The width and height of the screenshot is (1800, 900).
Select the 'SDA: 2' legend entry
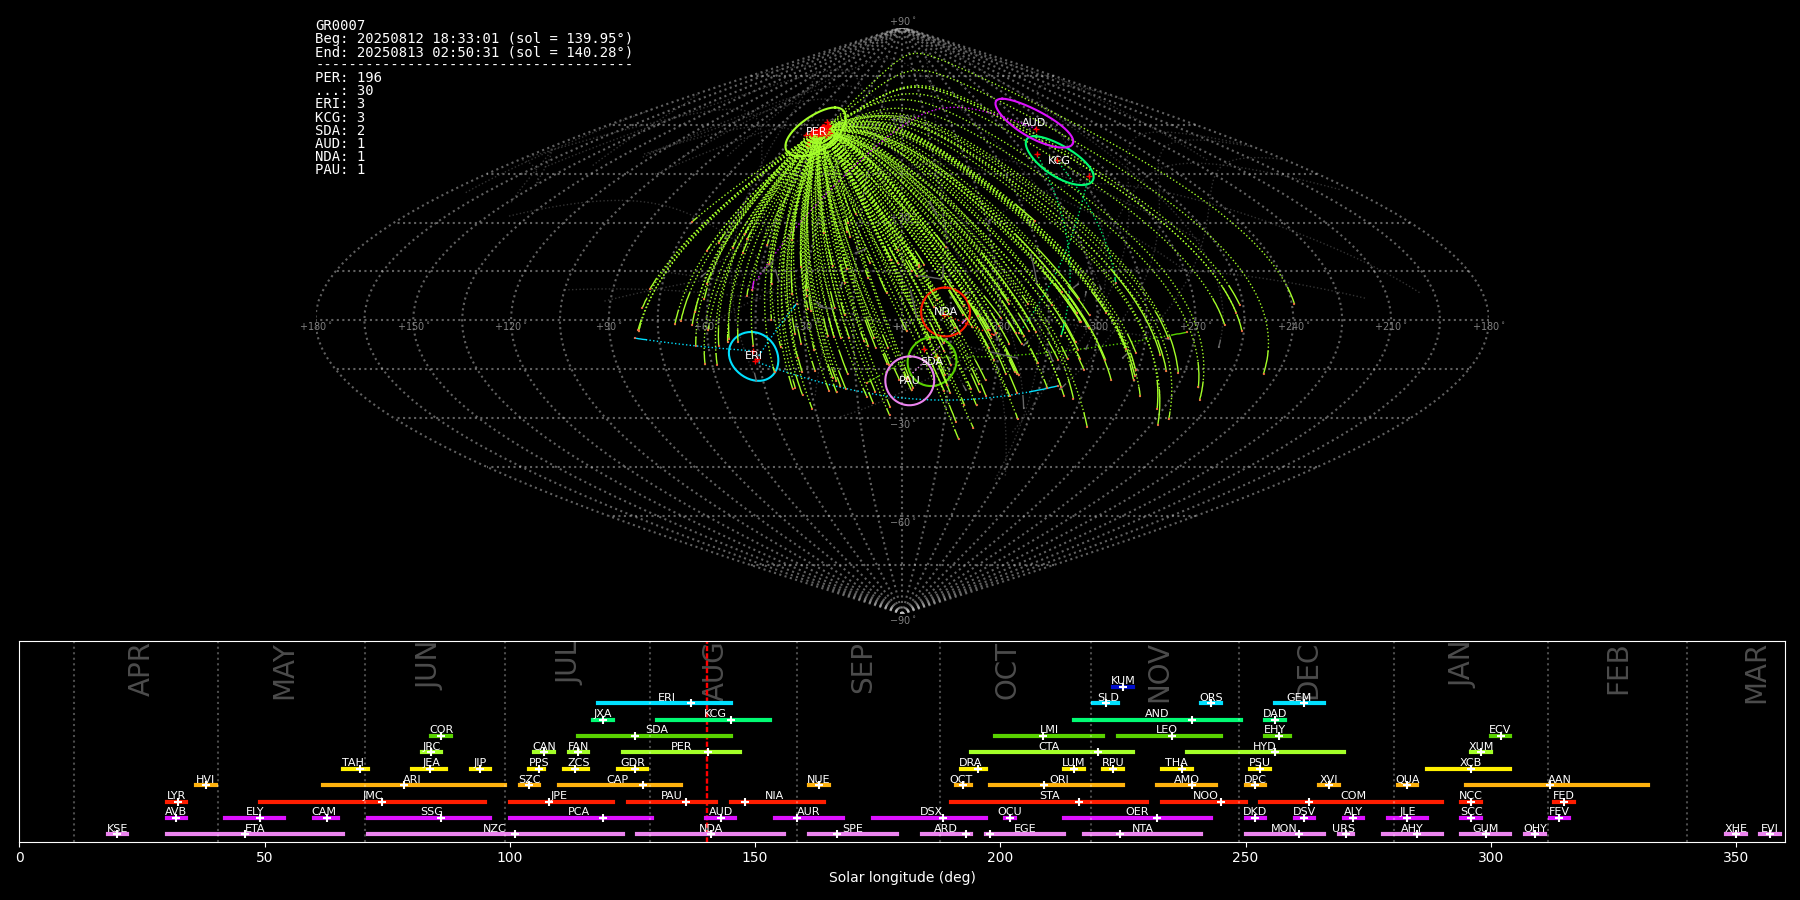[x=340, y=131]
